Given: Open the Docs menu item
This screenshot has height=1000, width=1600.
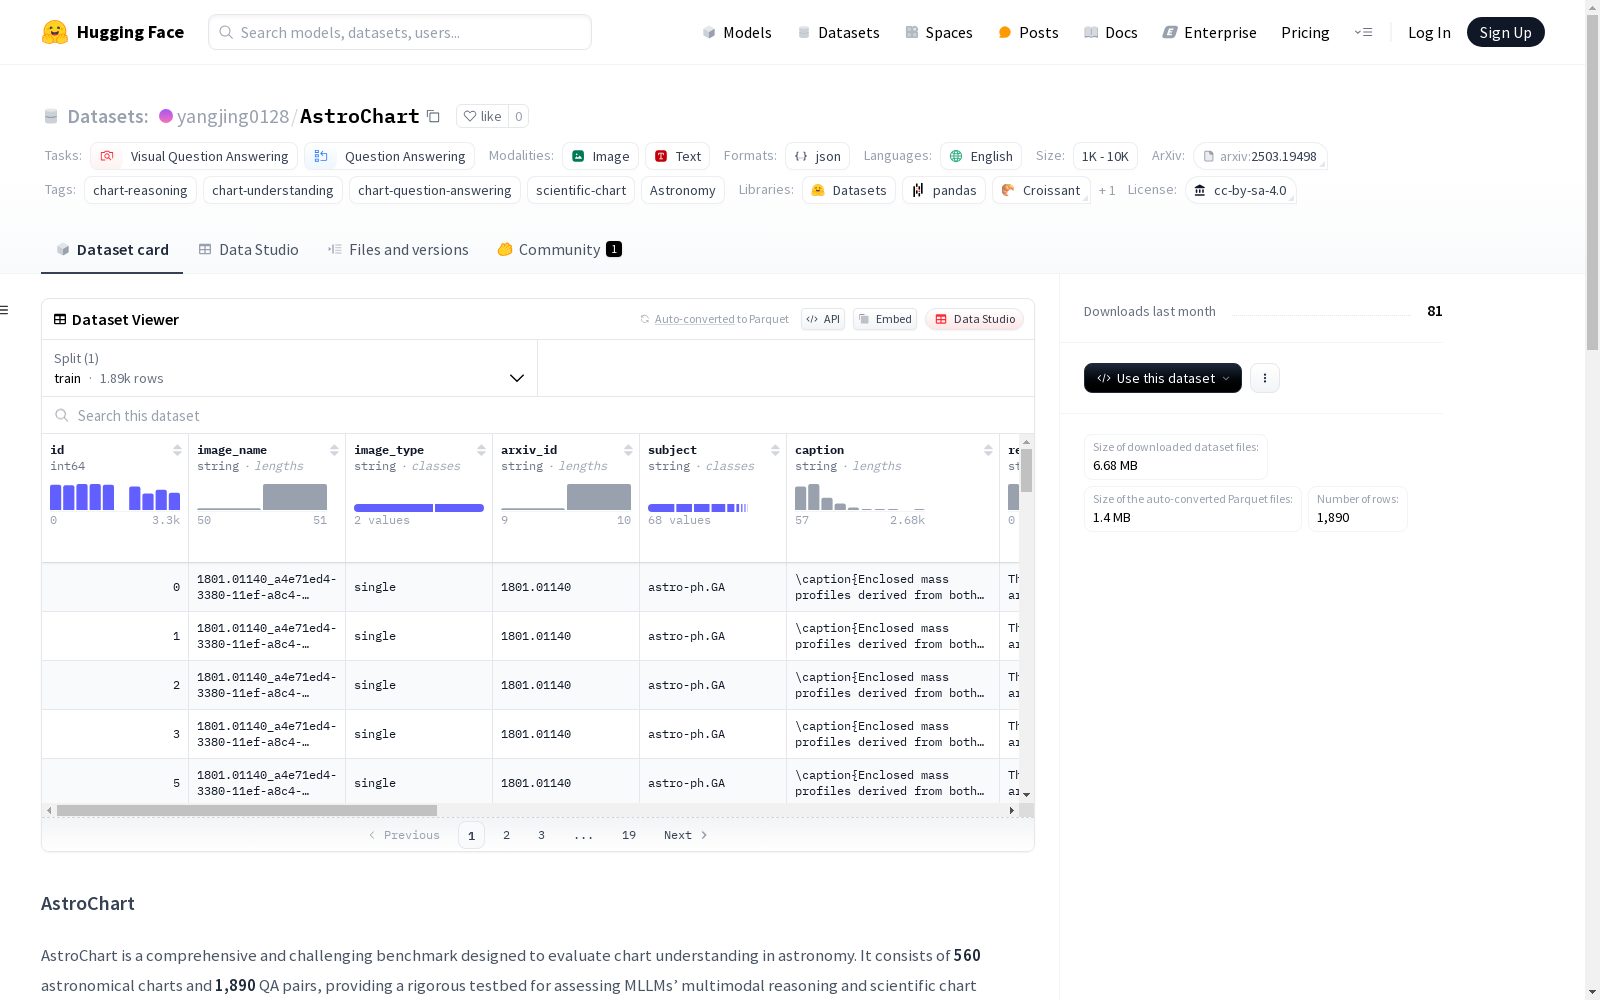Looking at the screenshot, I should 1111,32.
